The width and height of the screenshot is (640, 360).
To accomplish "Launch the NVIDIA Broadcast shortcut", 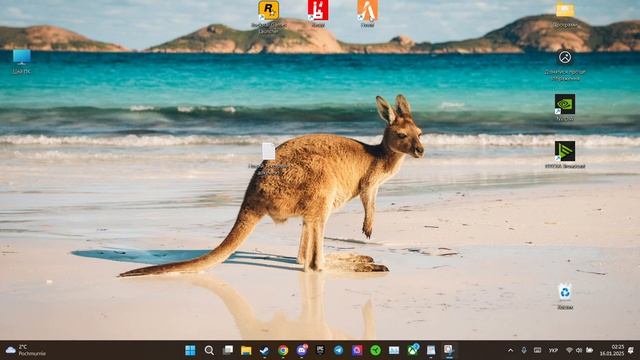I will pos(565,155).
